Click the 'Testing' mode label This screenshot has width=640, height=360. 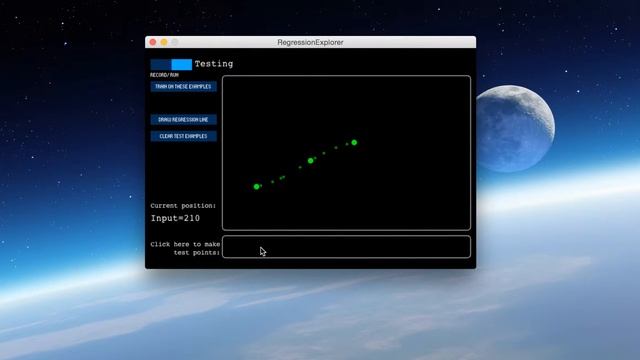[x=214, y=64]
